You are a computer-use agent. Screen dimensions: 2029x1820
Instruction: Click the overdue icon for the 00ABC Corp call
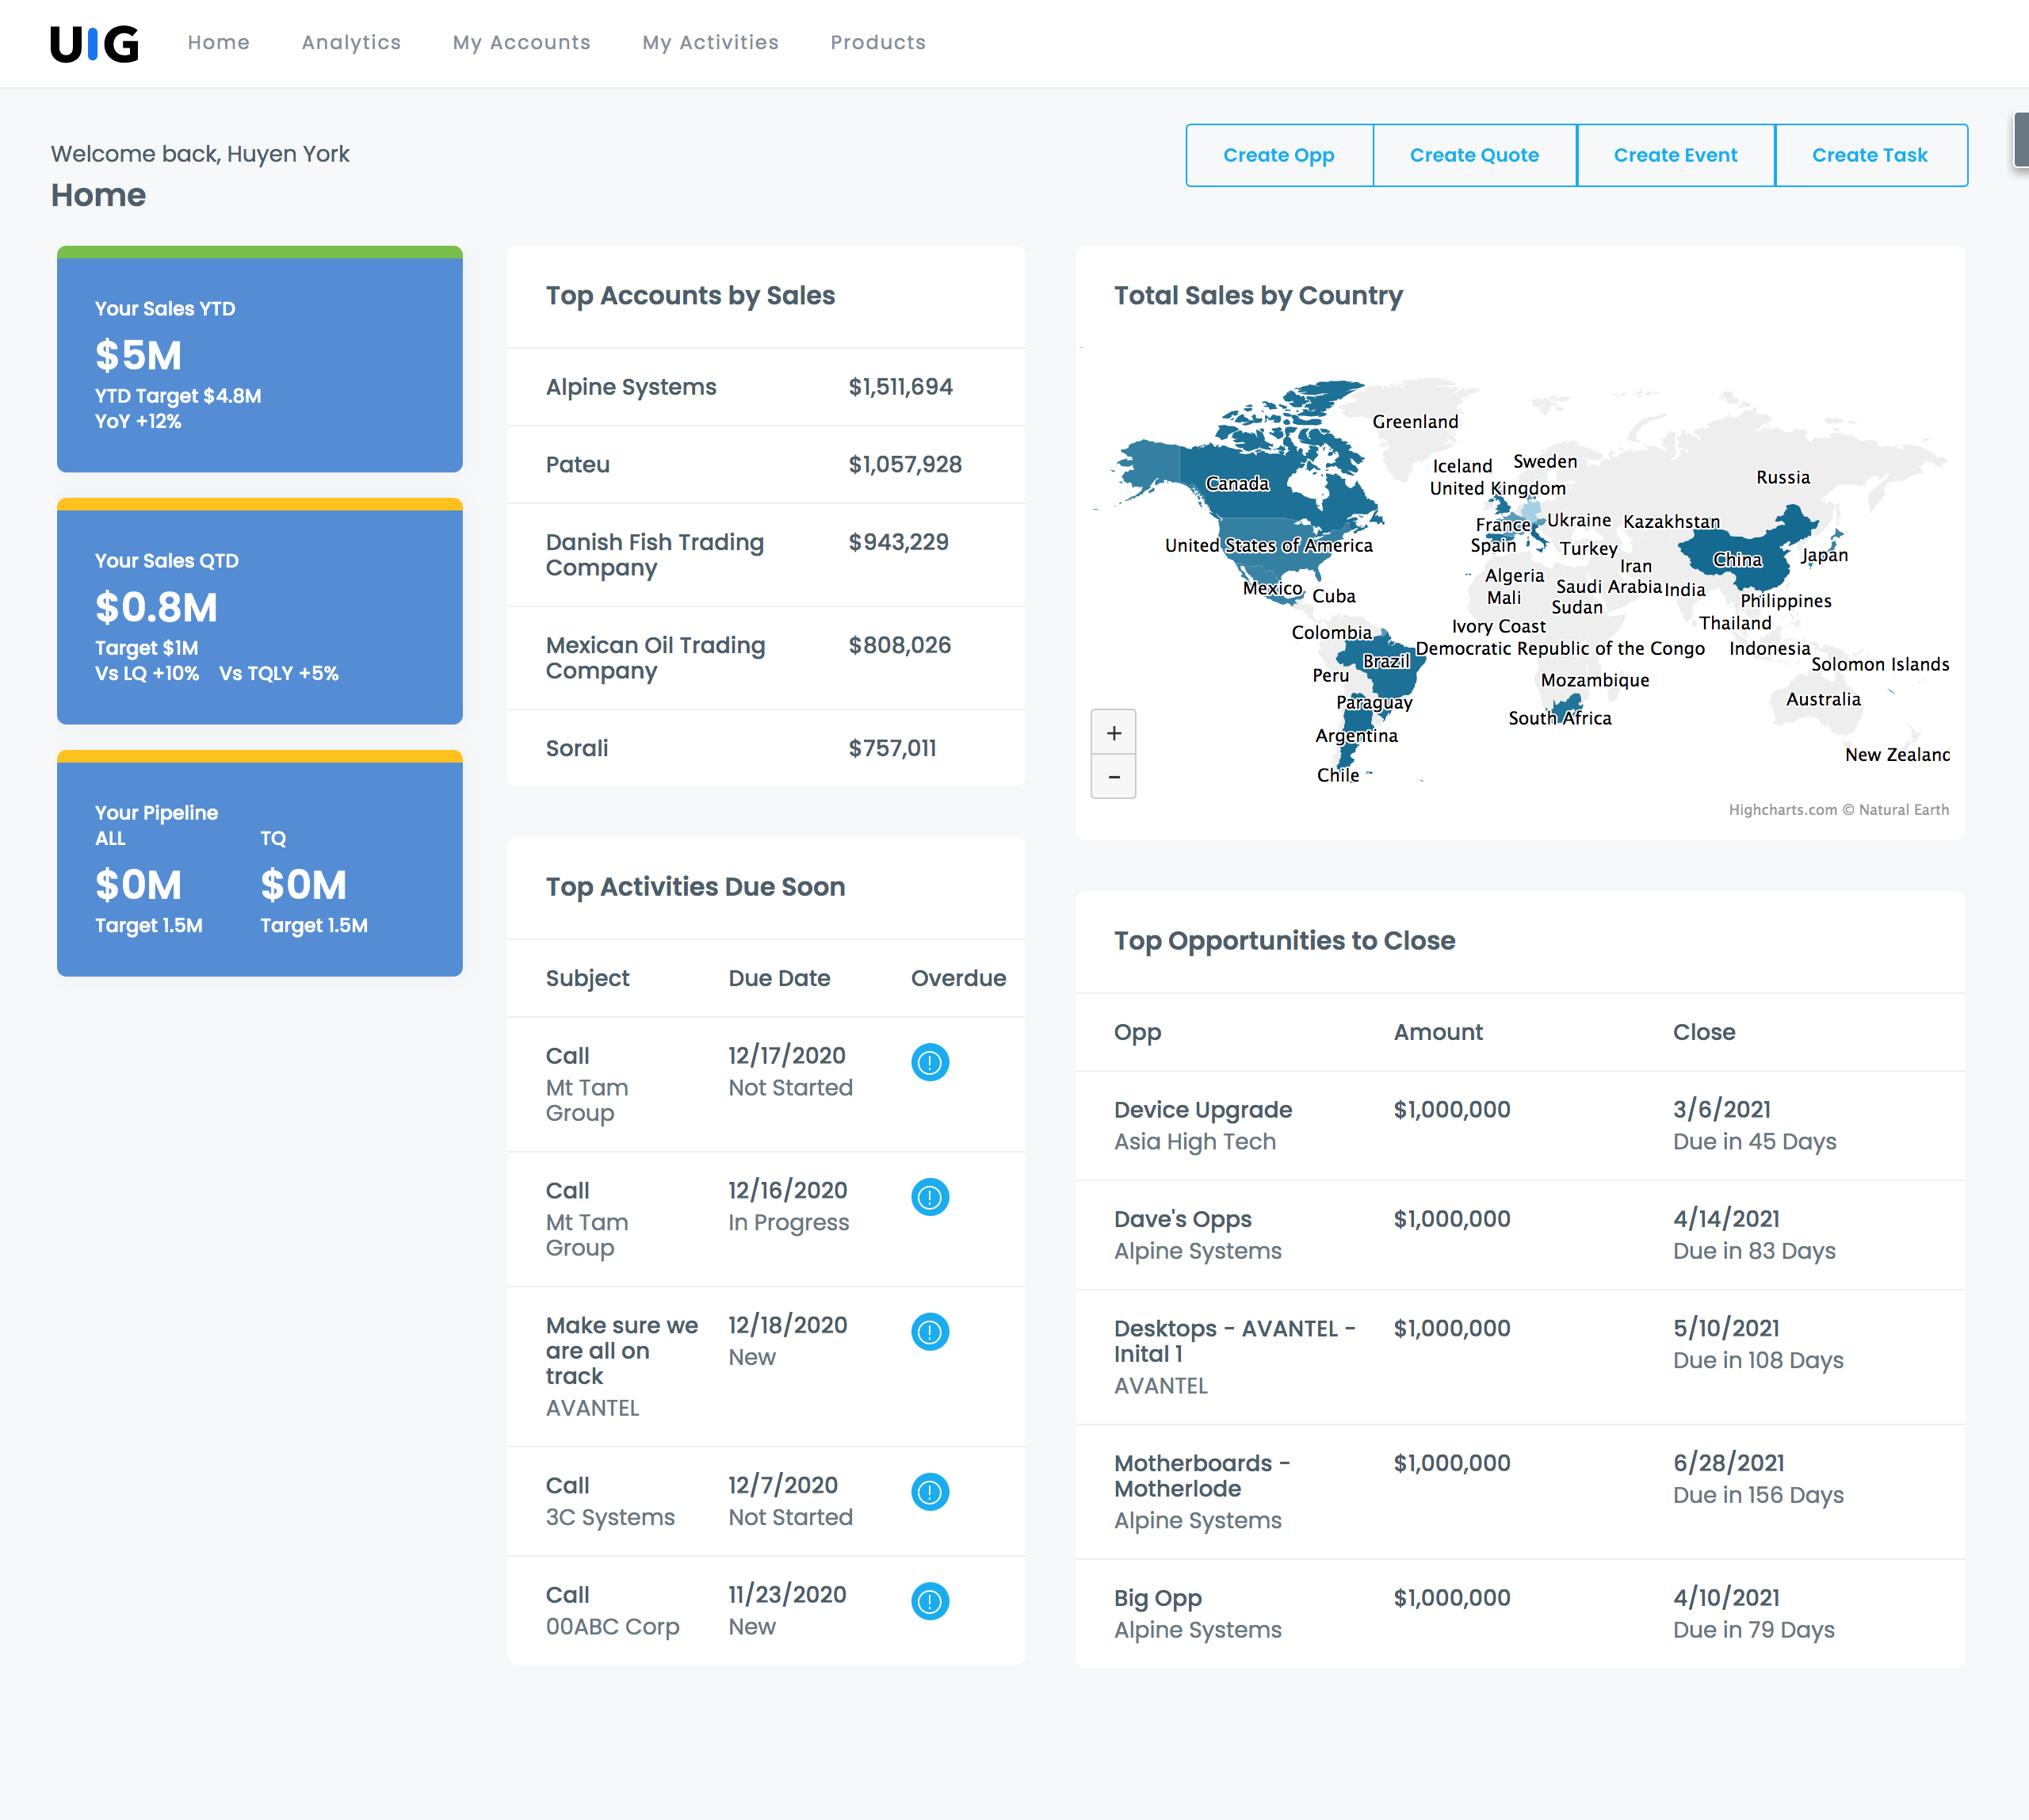click(929, 1603)
